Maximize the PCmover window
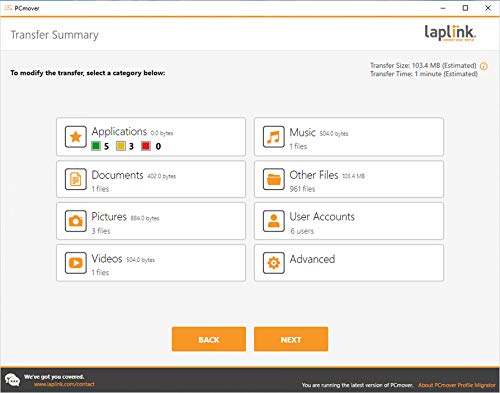This screenshot has width=500, height=393. [465, 8]
